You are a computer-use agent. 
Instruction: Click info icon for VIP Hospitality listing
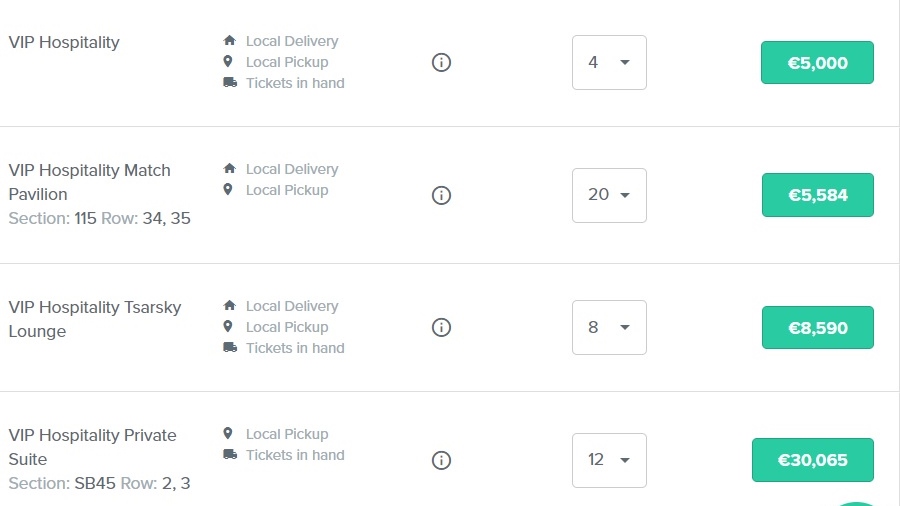pyautogui.click(x=441, y=63)
